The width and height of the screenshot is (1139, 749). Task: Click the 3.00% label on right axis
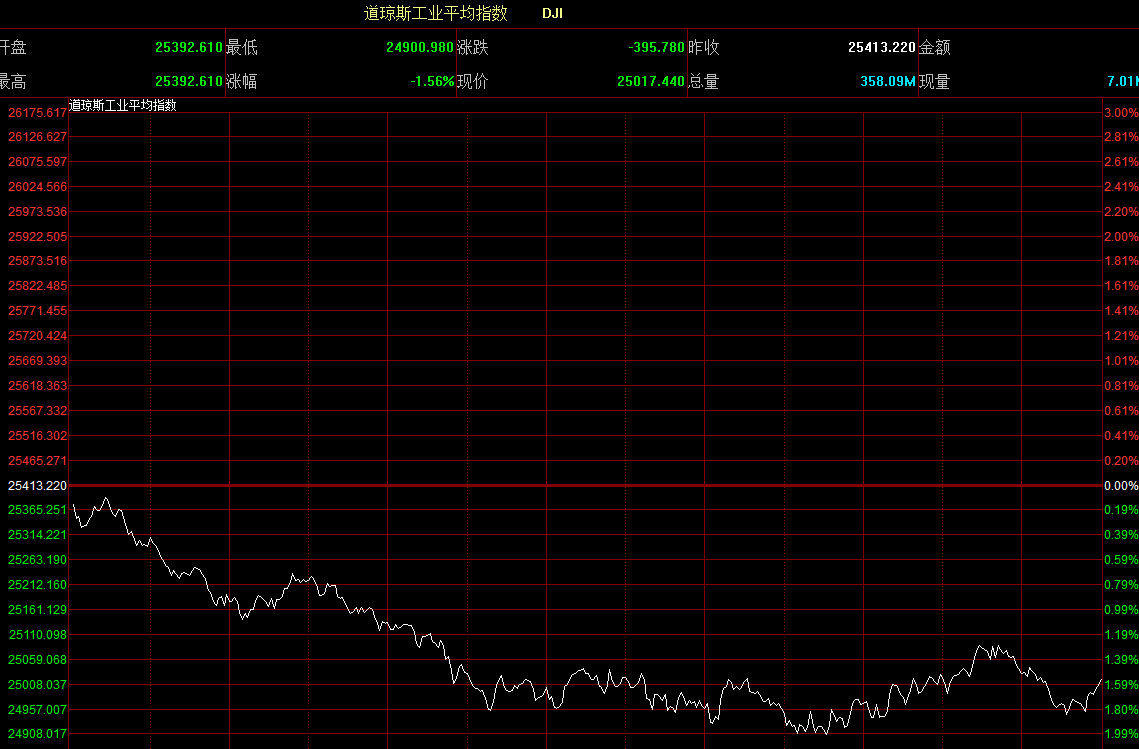(x=1120, y=112)
